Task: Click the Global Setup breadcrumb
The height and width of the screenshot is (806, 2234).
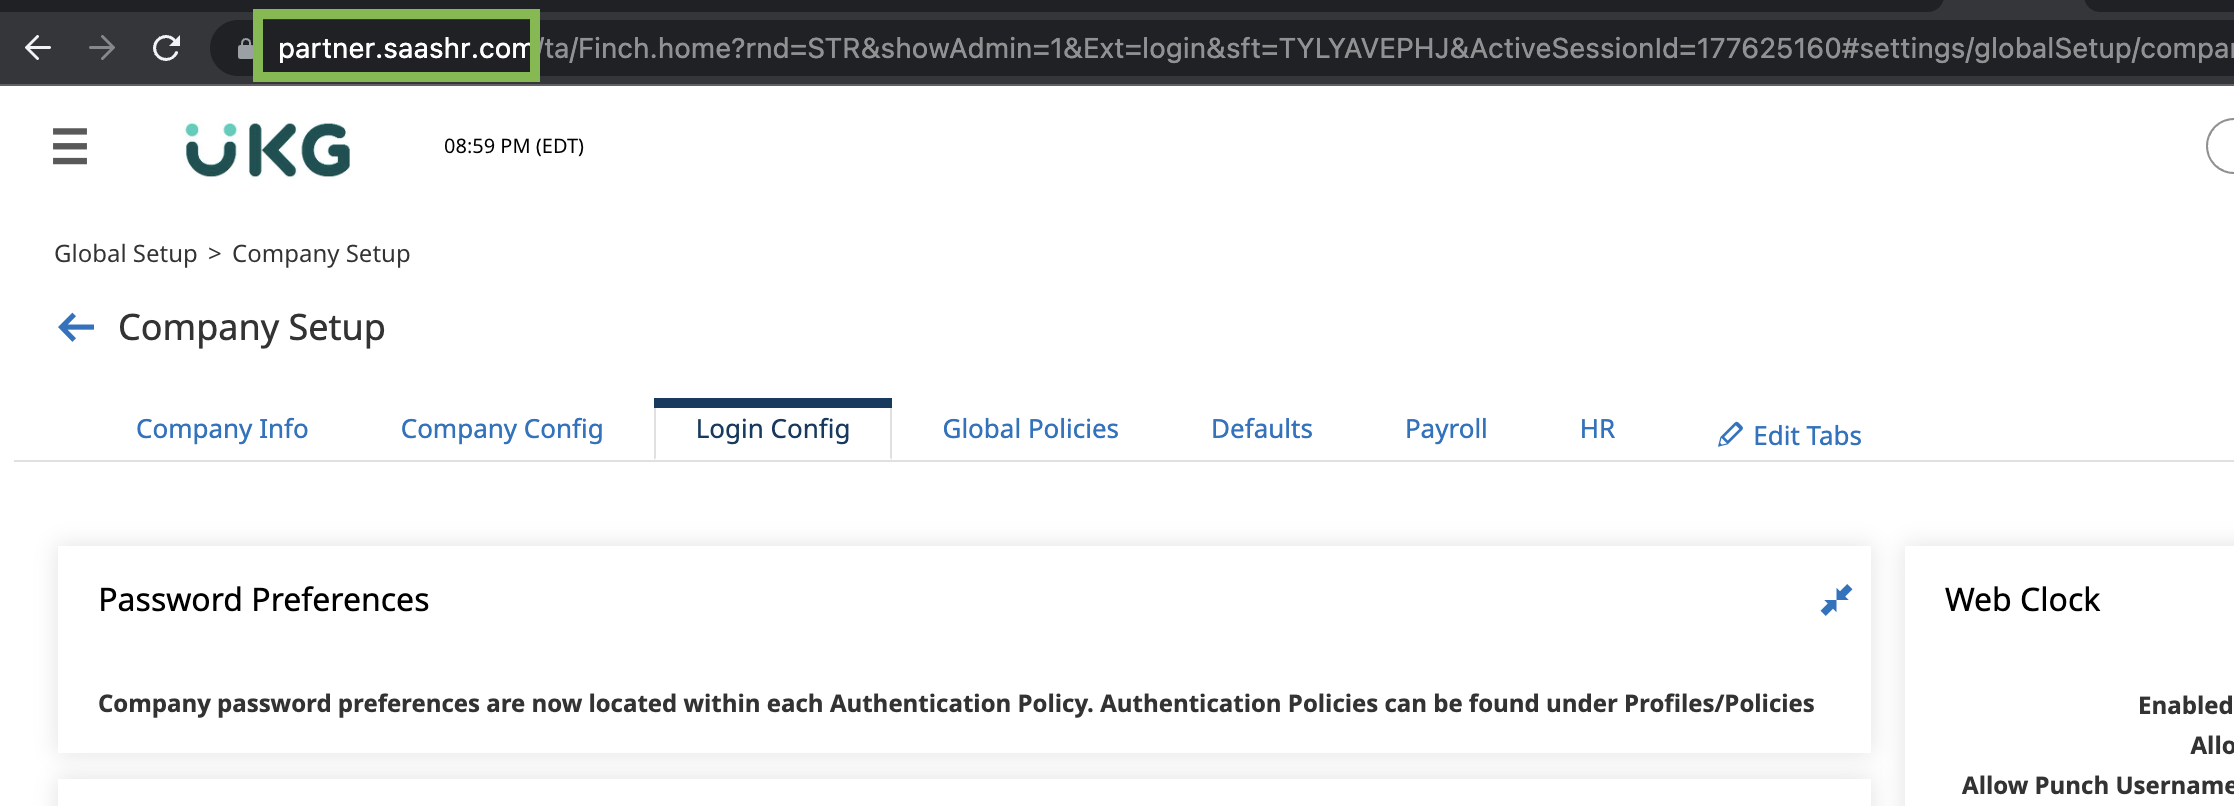Action: [126, 254]
